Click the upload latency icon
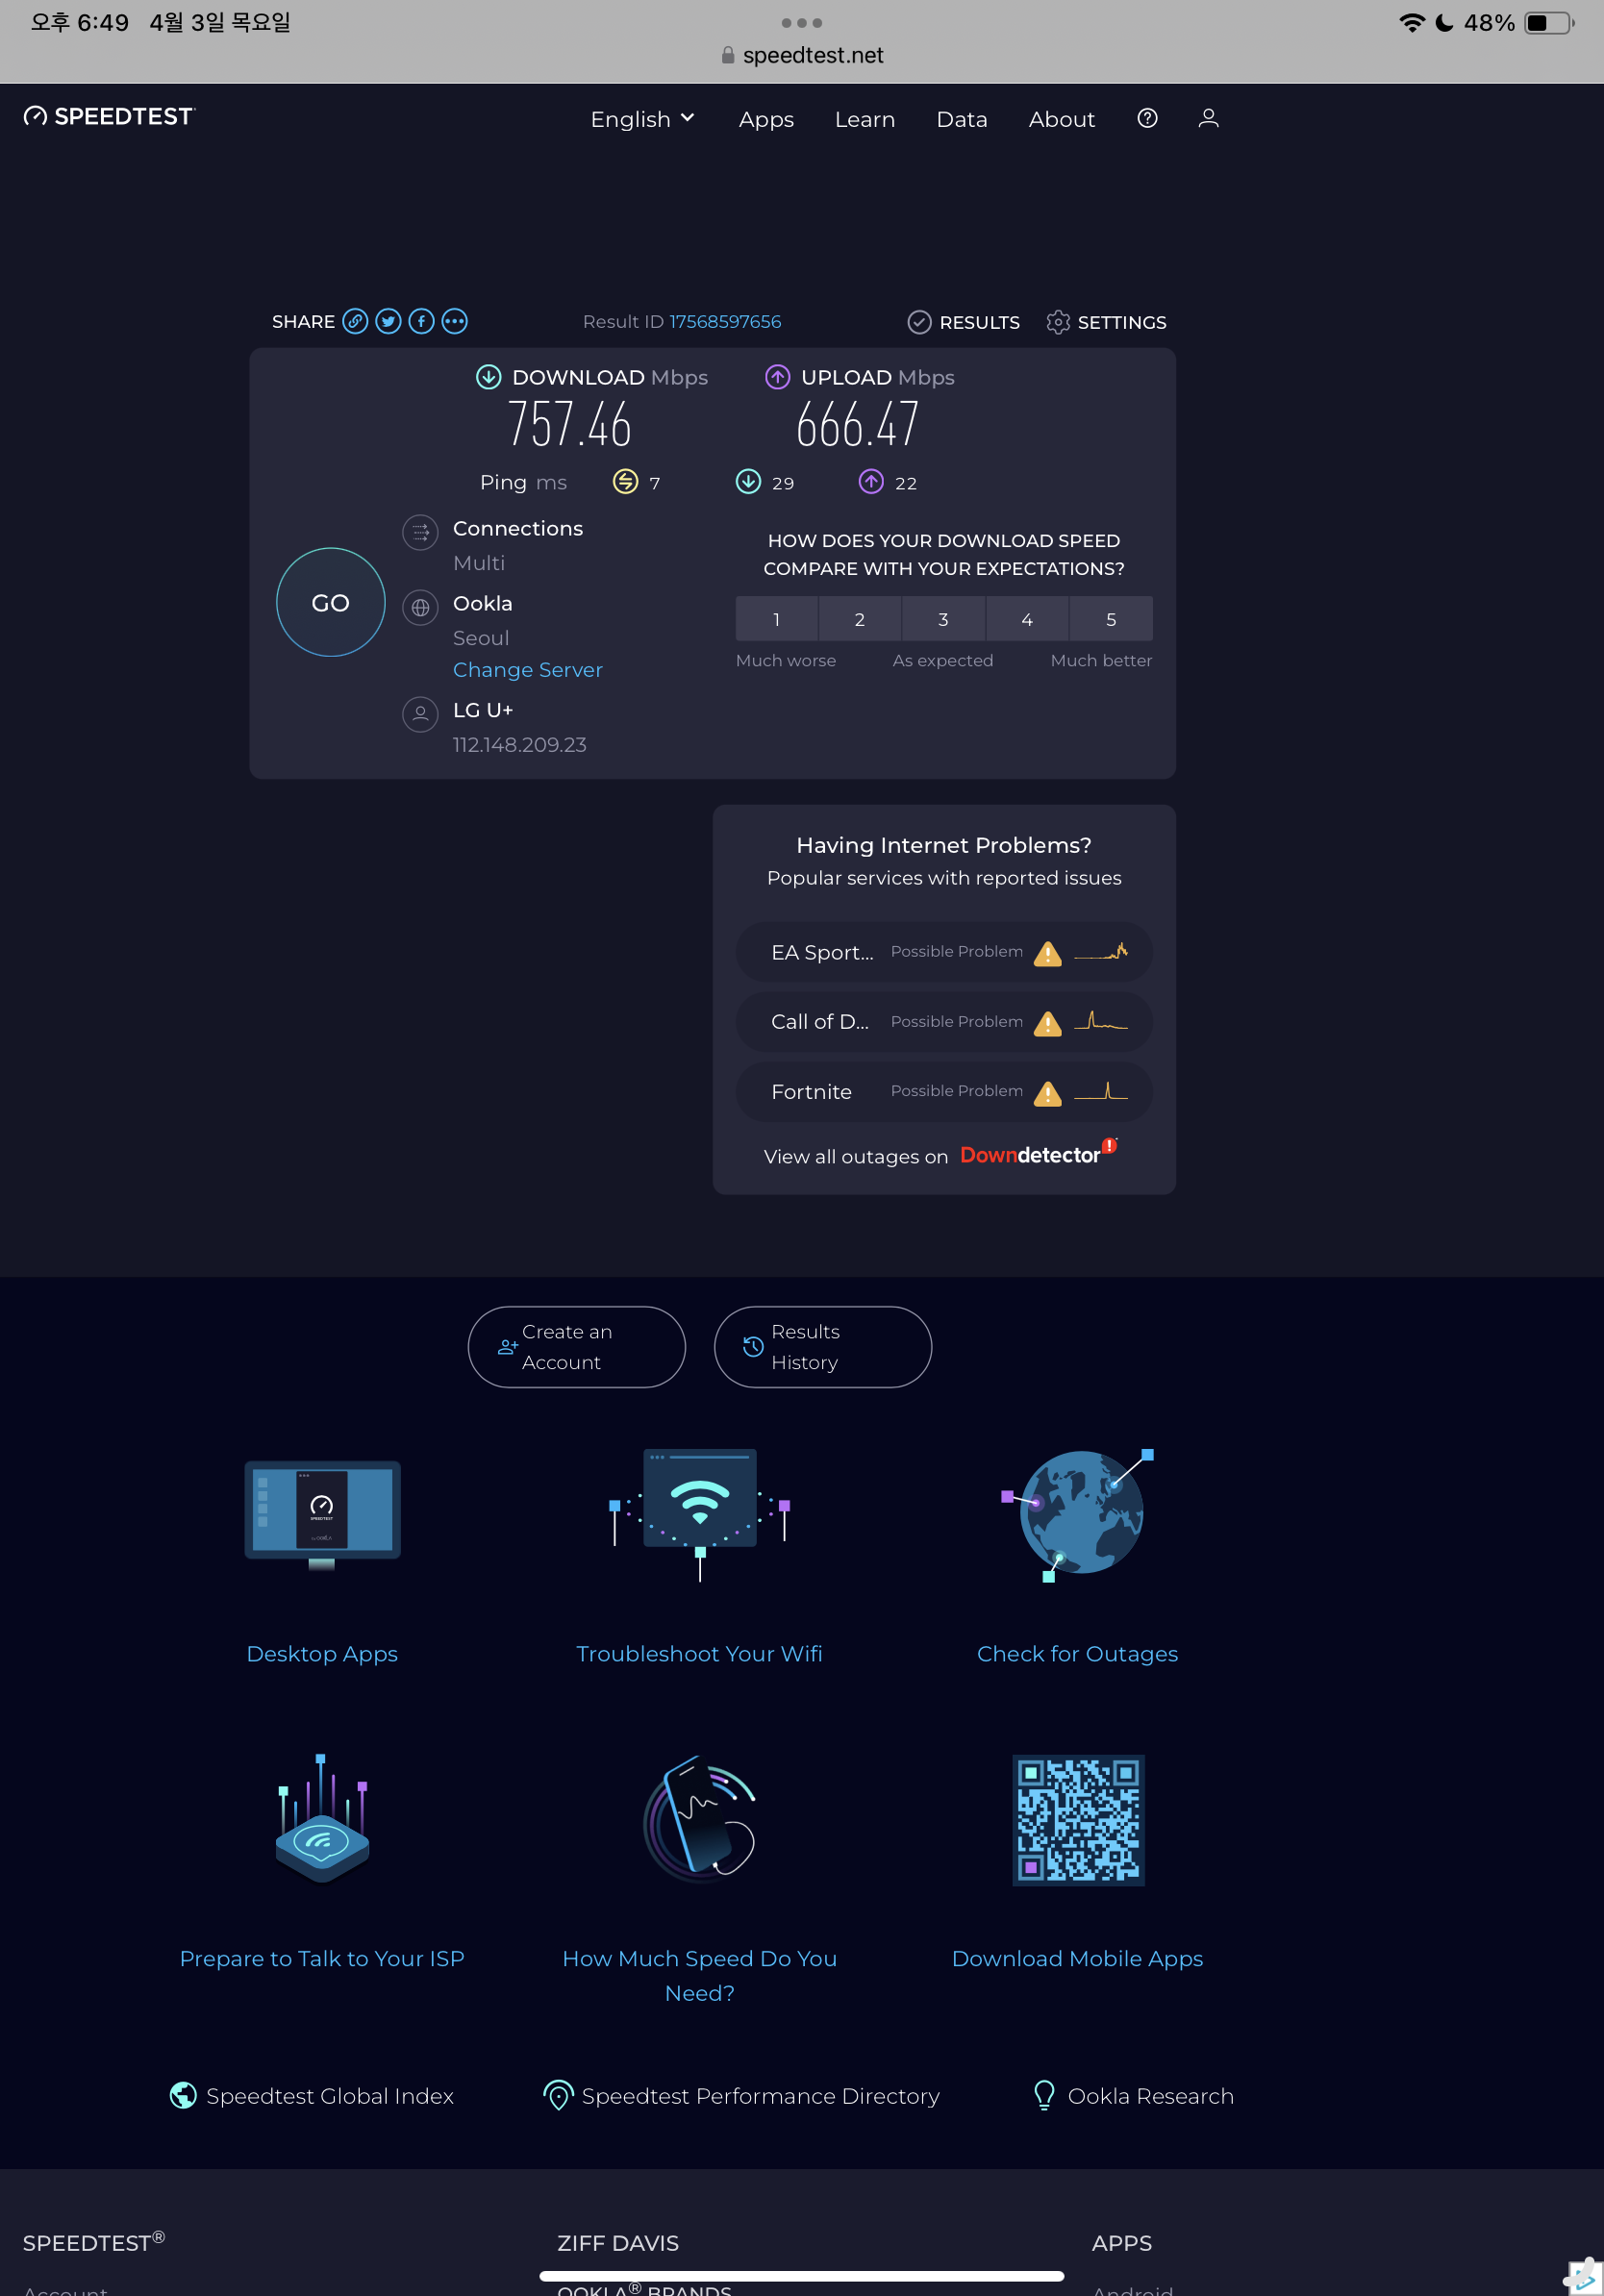Image resolution: width=1604 pixels, height=2296 pixels. coord(871,482)
